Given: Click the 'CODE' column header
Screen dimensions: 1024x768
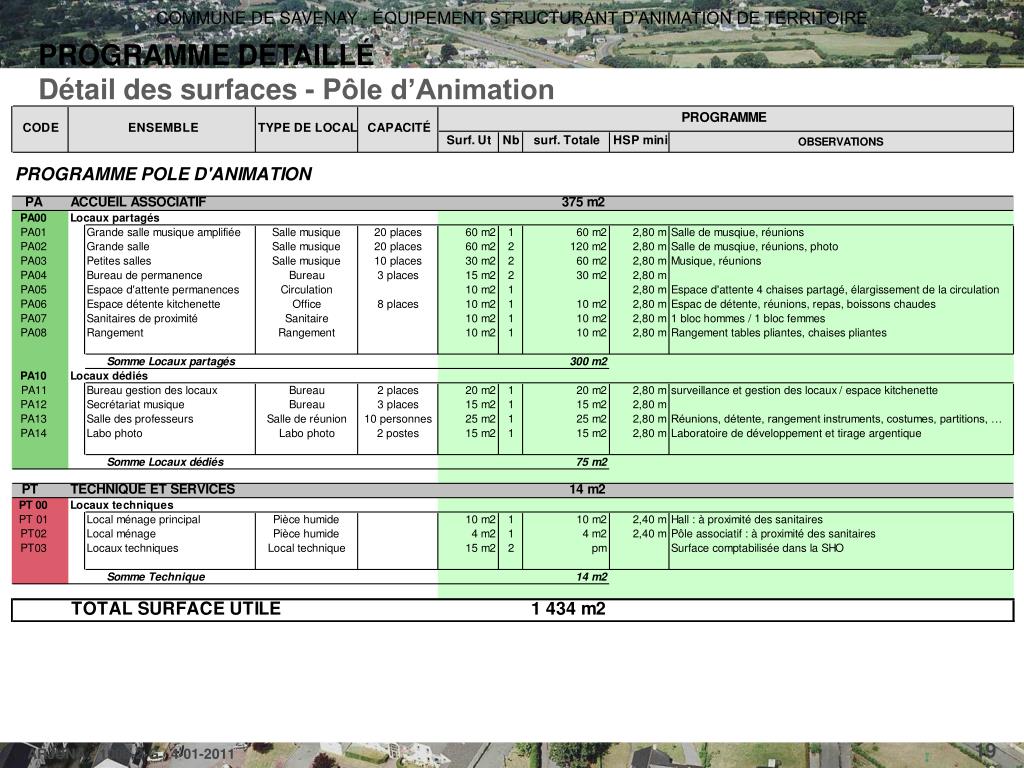Looking at the screenshot, I should click(40, 128).
